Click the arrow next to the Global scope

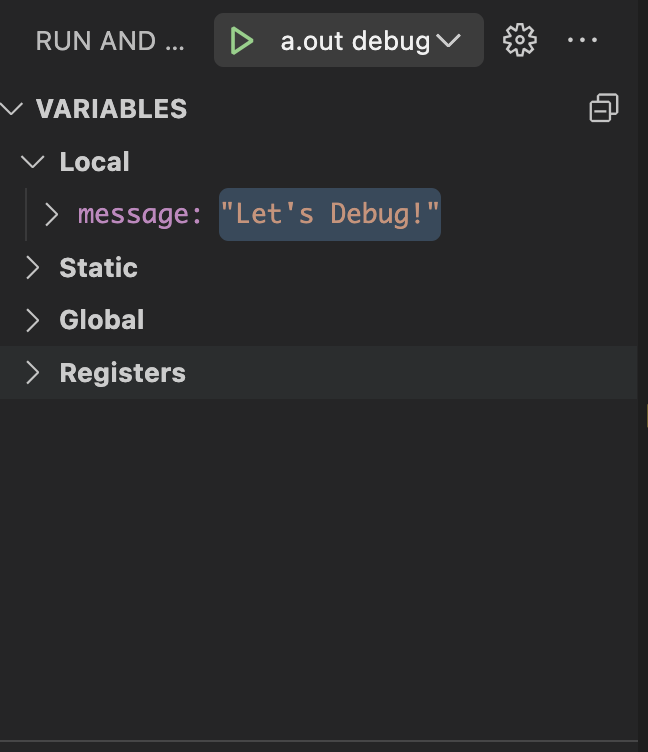pyautogui.click(x=33, y=320)
